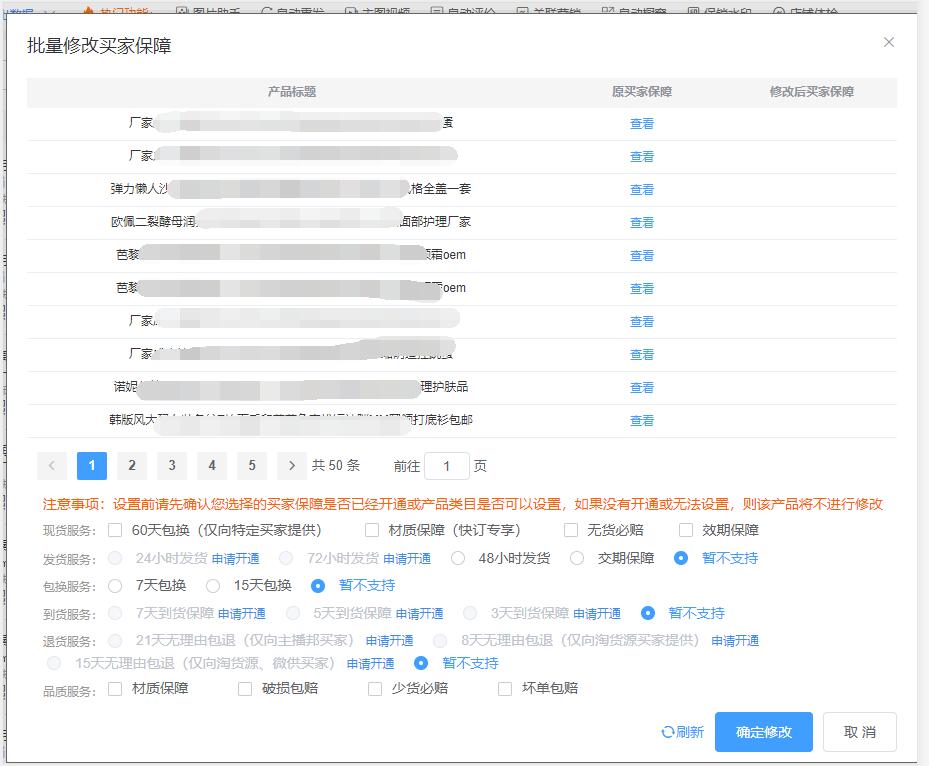
Task: Choose 交期保障 for 发货服务
Action: pyautogui.click(x=577, y=558)
